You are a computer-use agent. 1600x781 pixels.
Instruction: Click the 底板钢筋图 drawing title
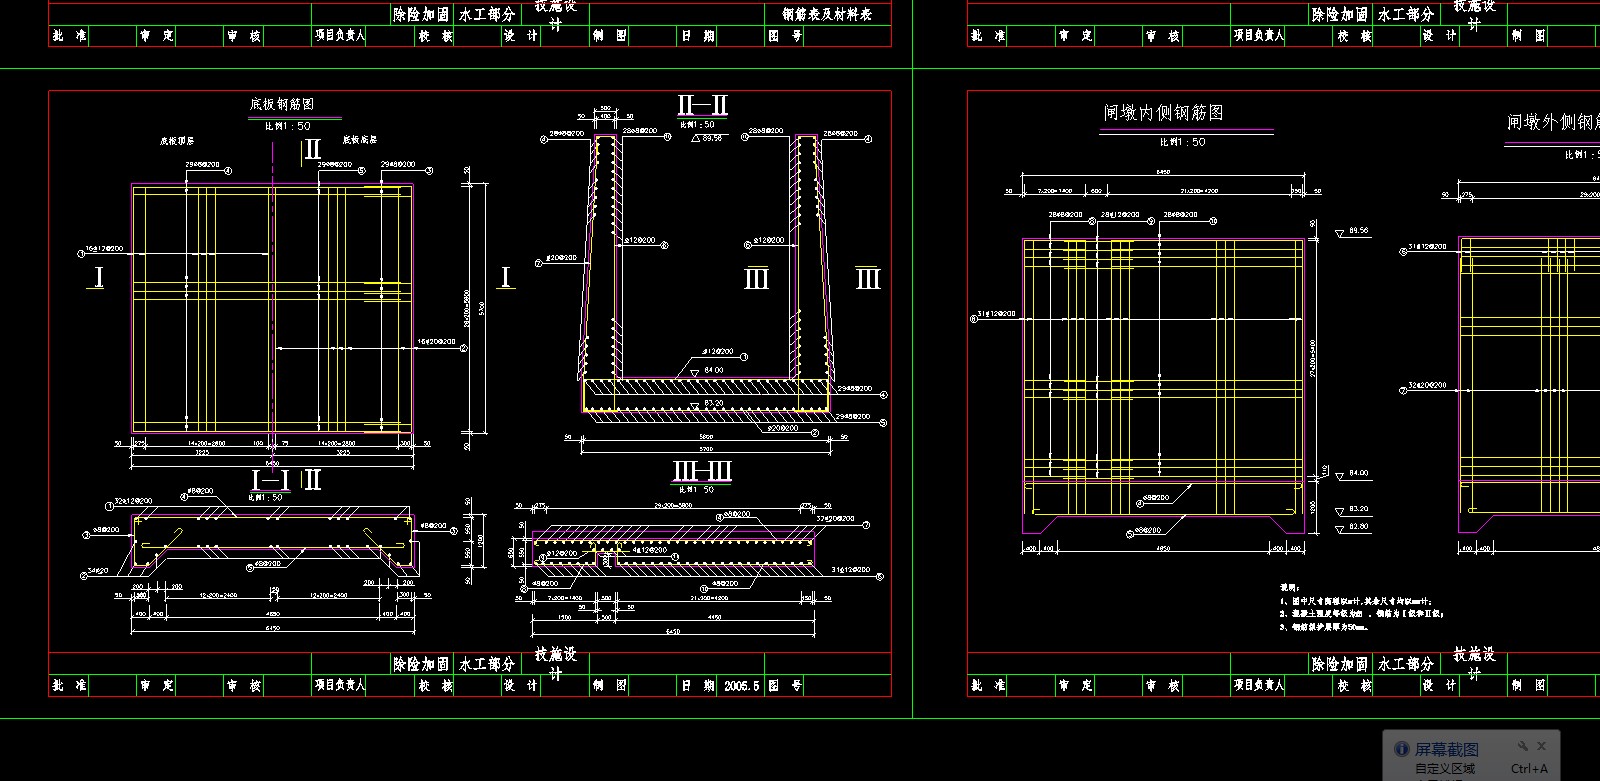click(281, 104)
